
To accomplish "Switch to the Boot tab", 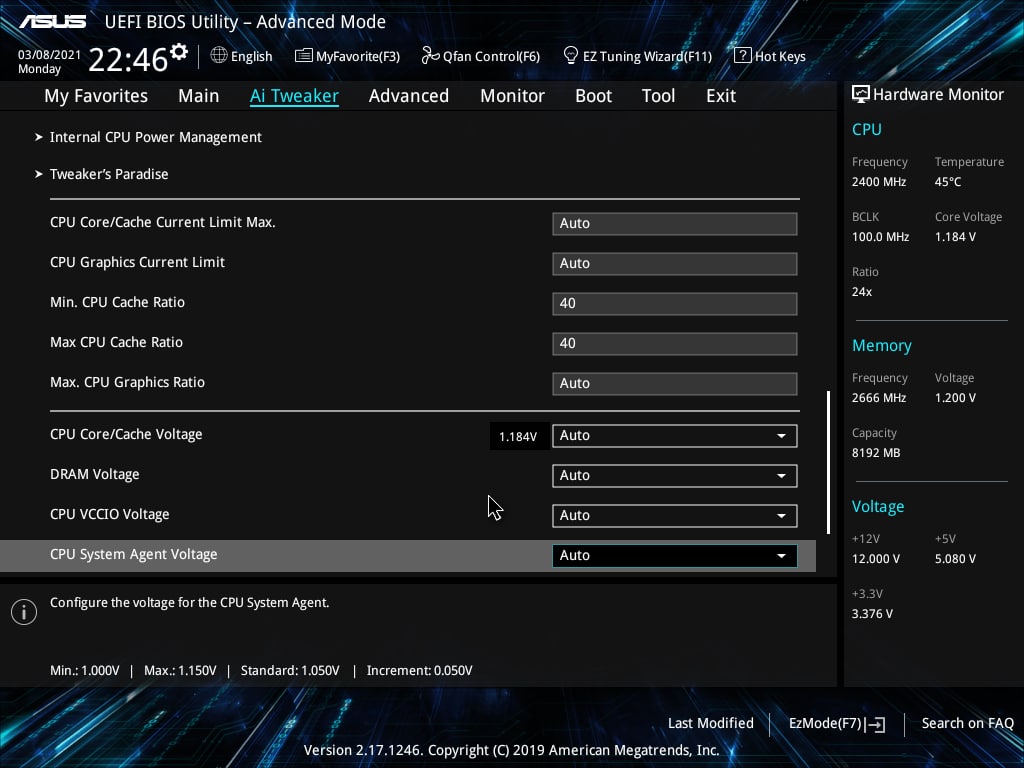I will pos(594,96).
